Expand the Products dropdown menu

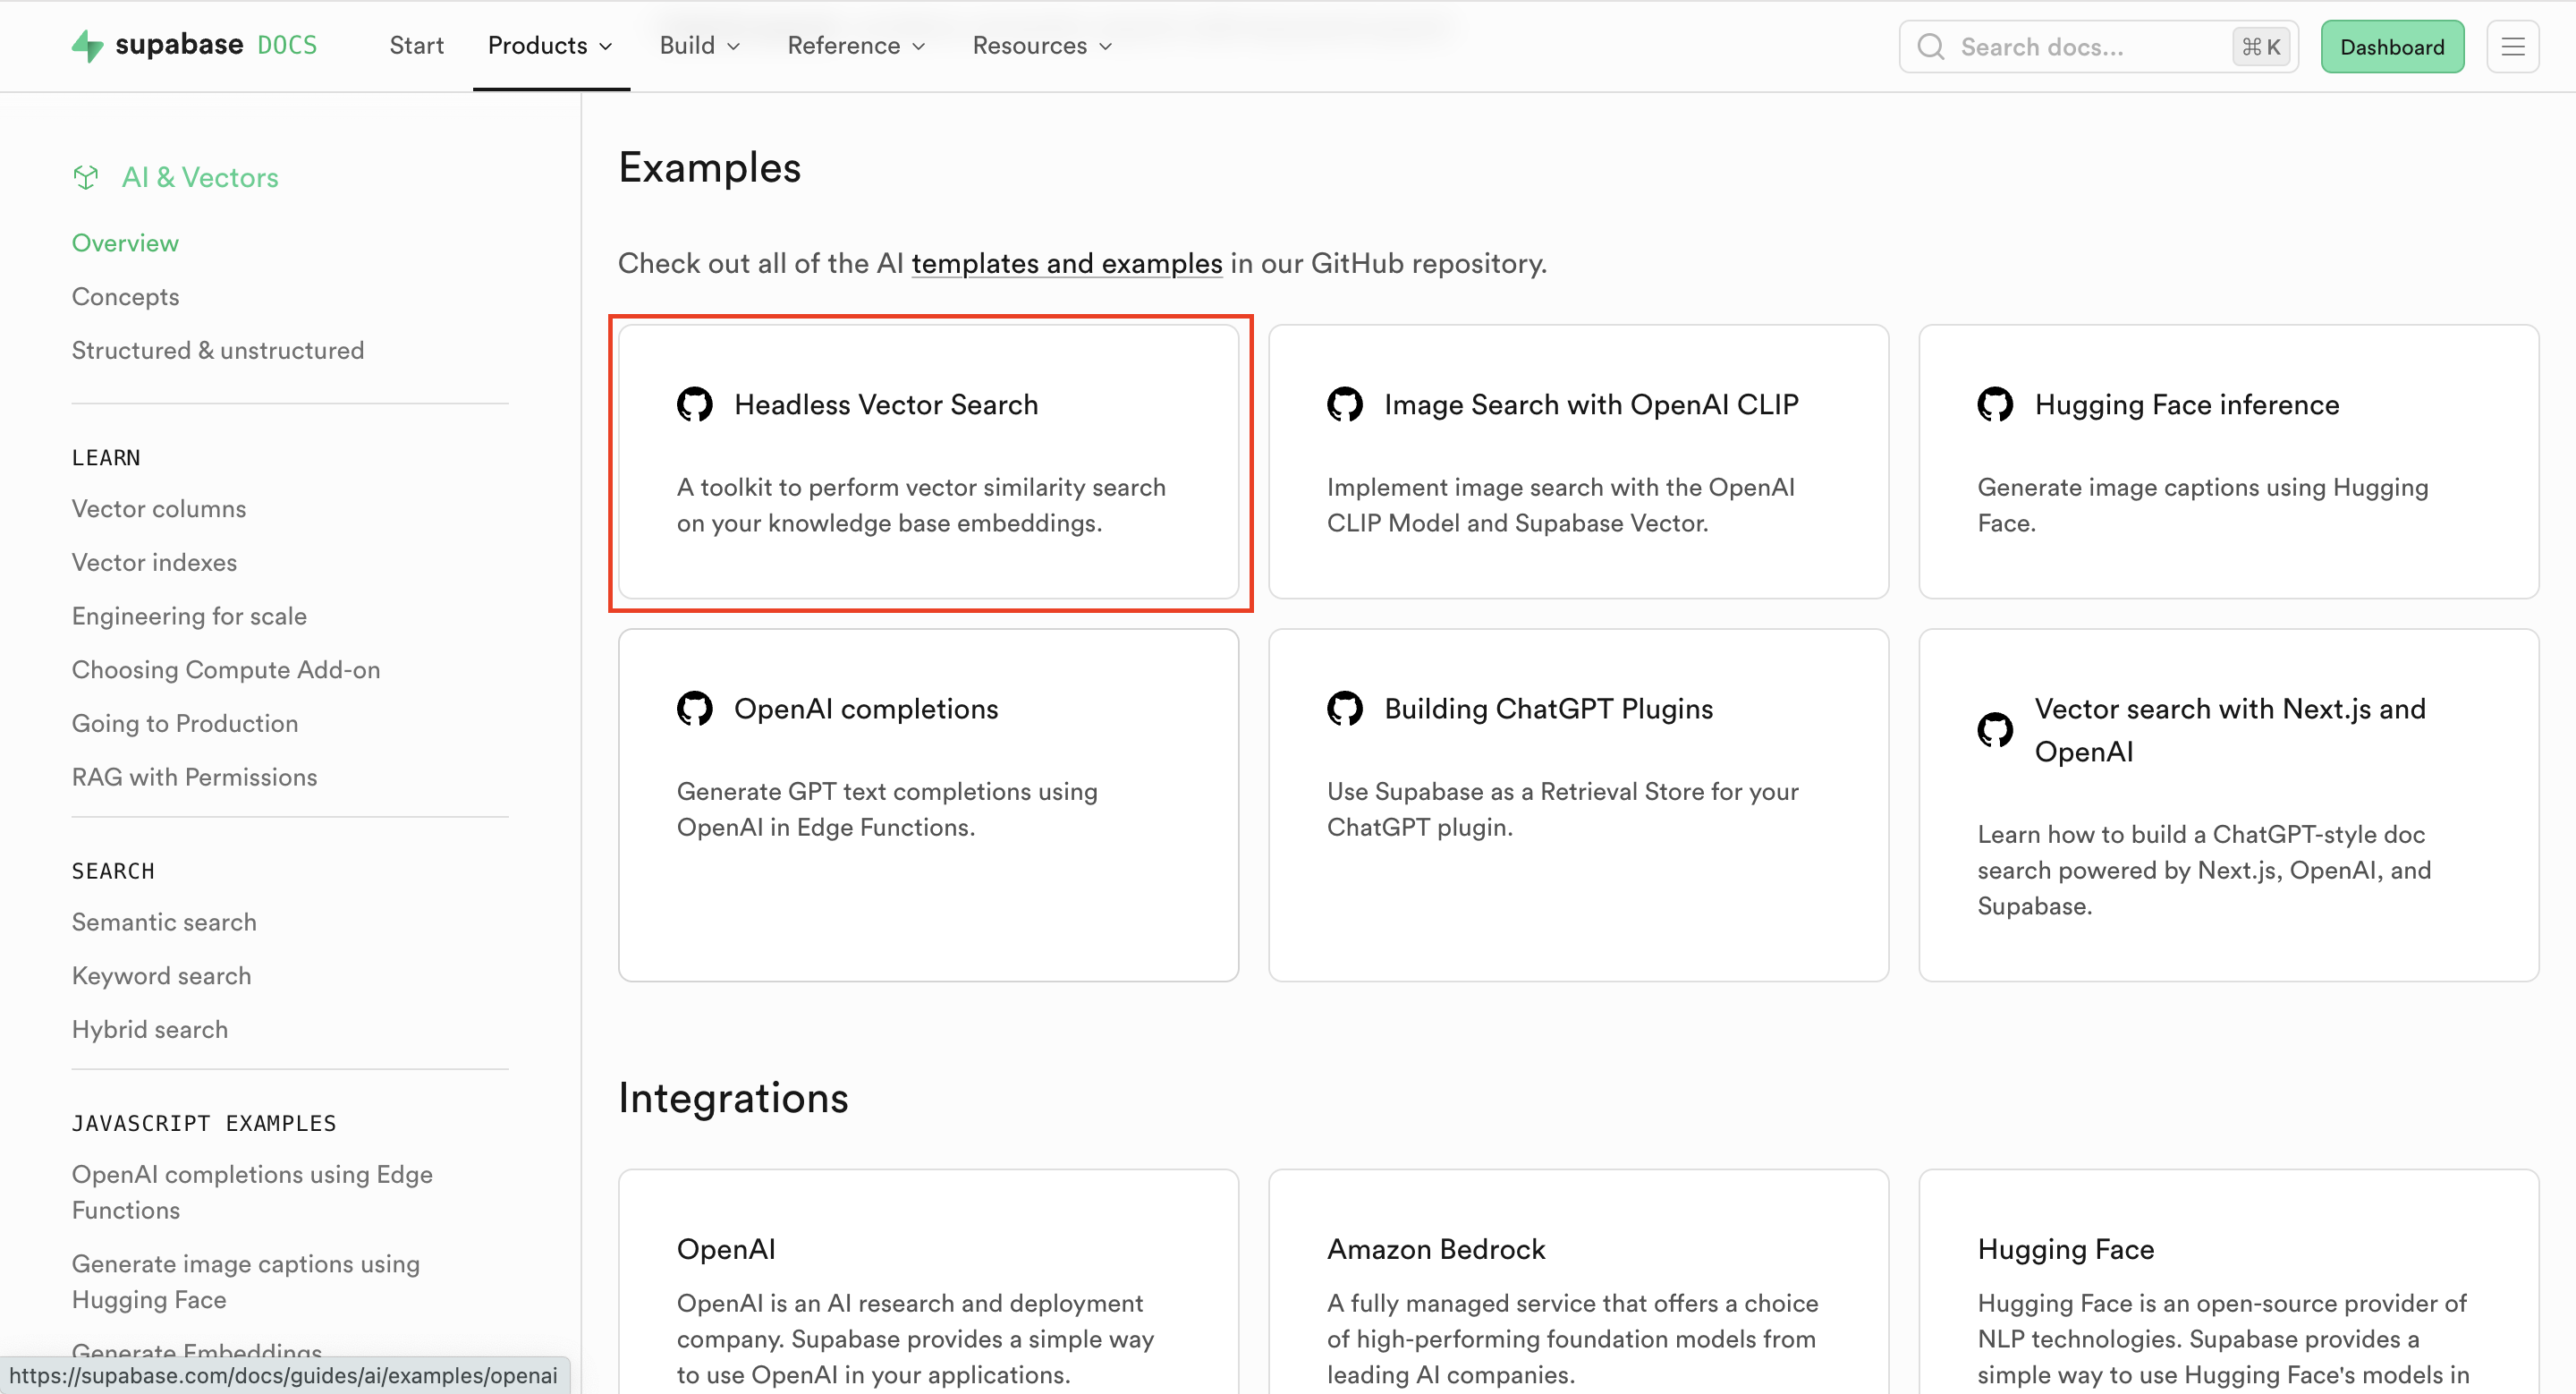[550, 46]
